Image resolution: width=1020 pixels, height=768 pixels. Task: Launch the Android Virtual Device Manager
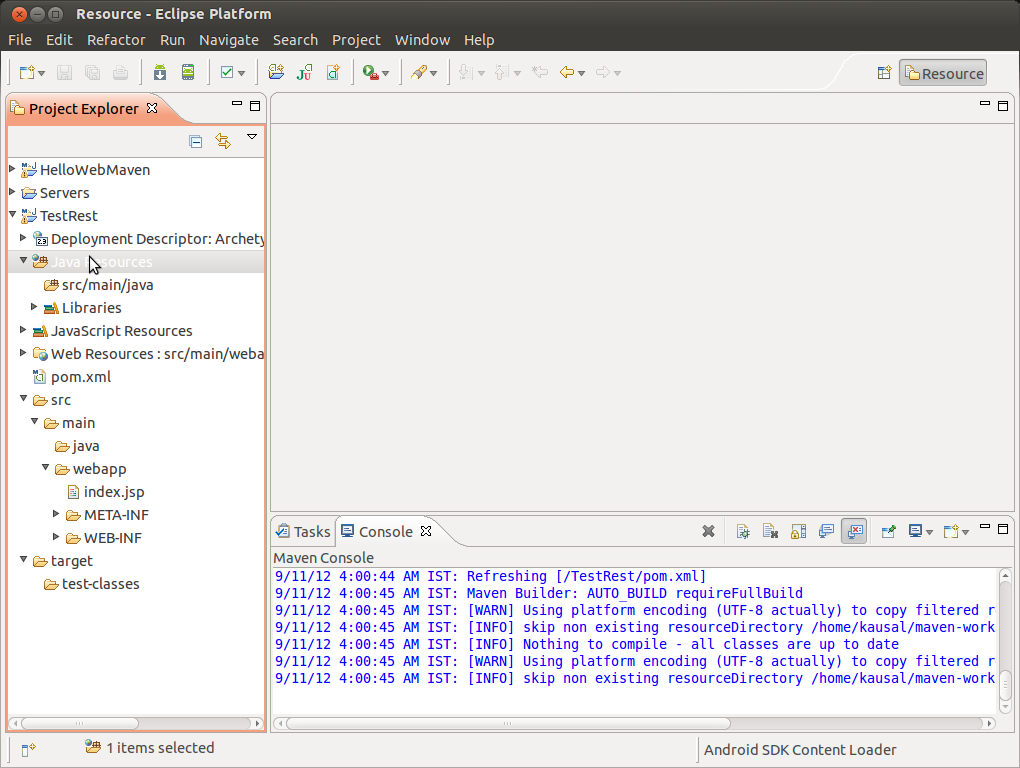pyautogui.click(x=187, y=72)
